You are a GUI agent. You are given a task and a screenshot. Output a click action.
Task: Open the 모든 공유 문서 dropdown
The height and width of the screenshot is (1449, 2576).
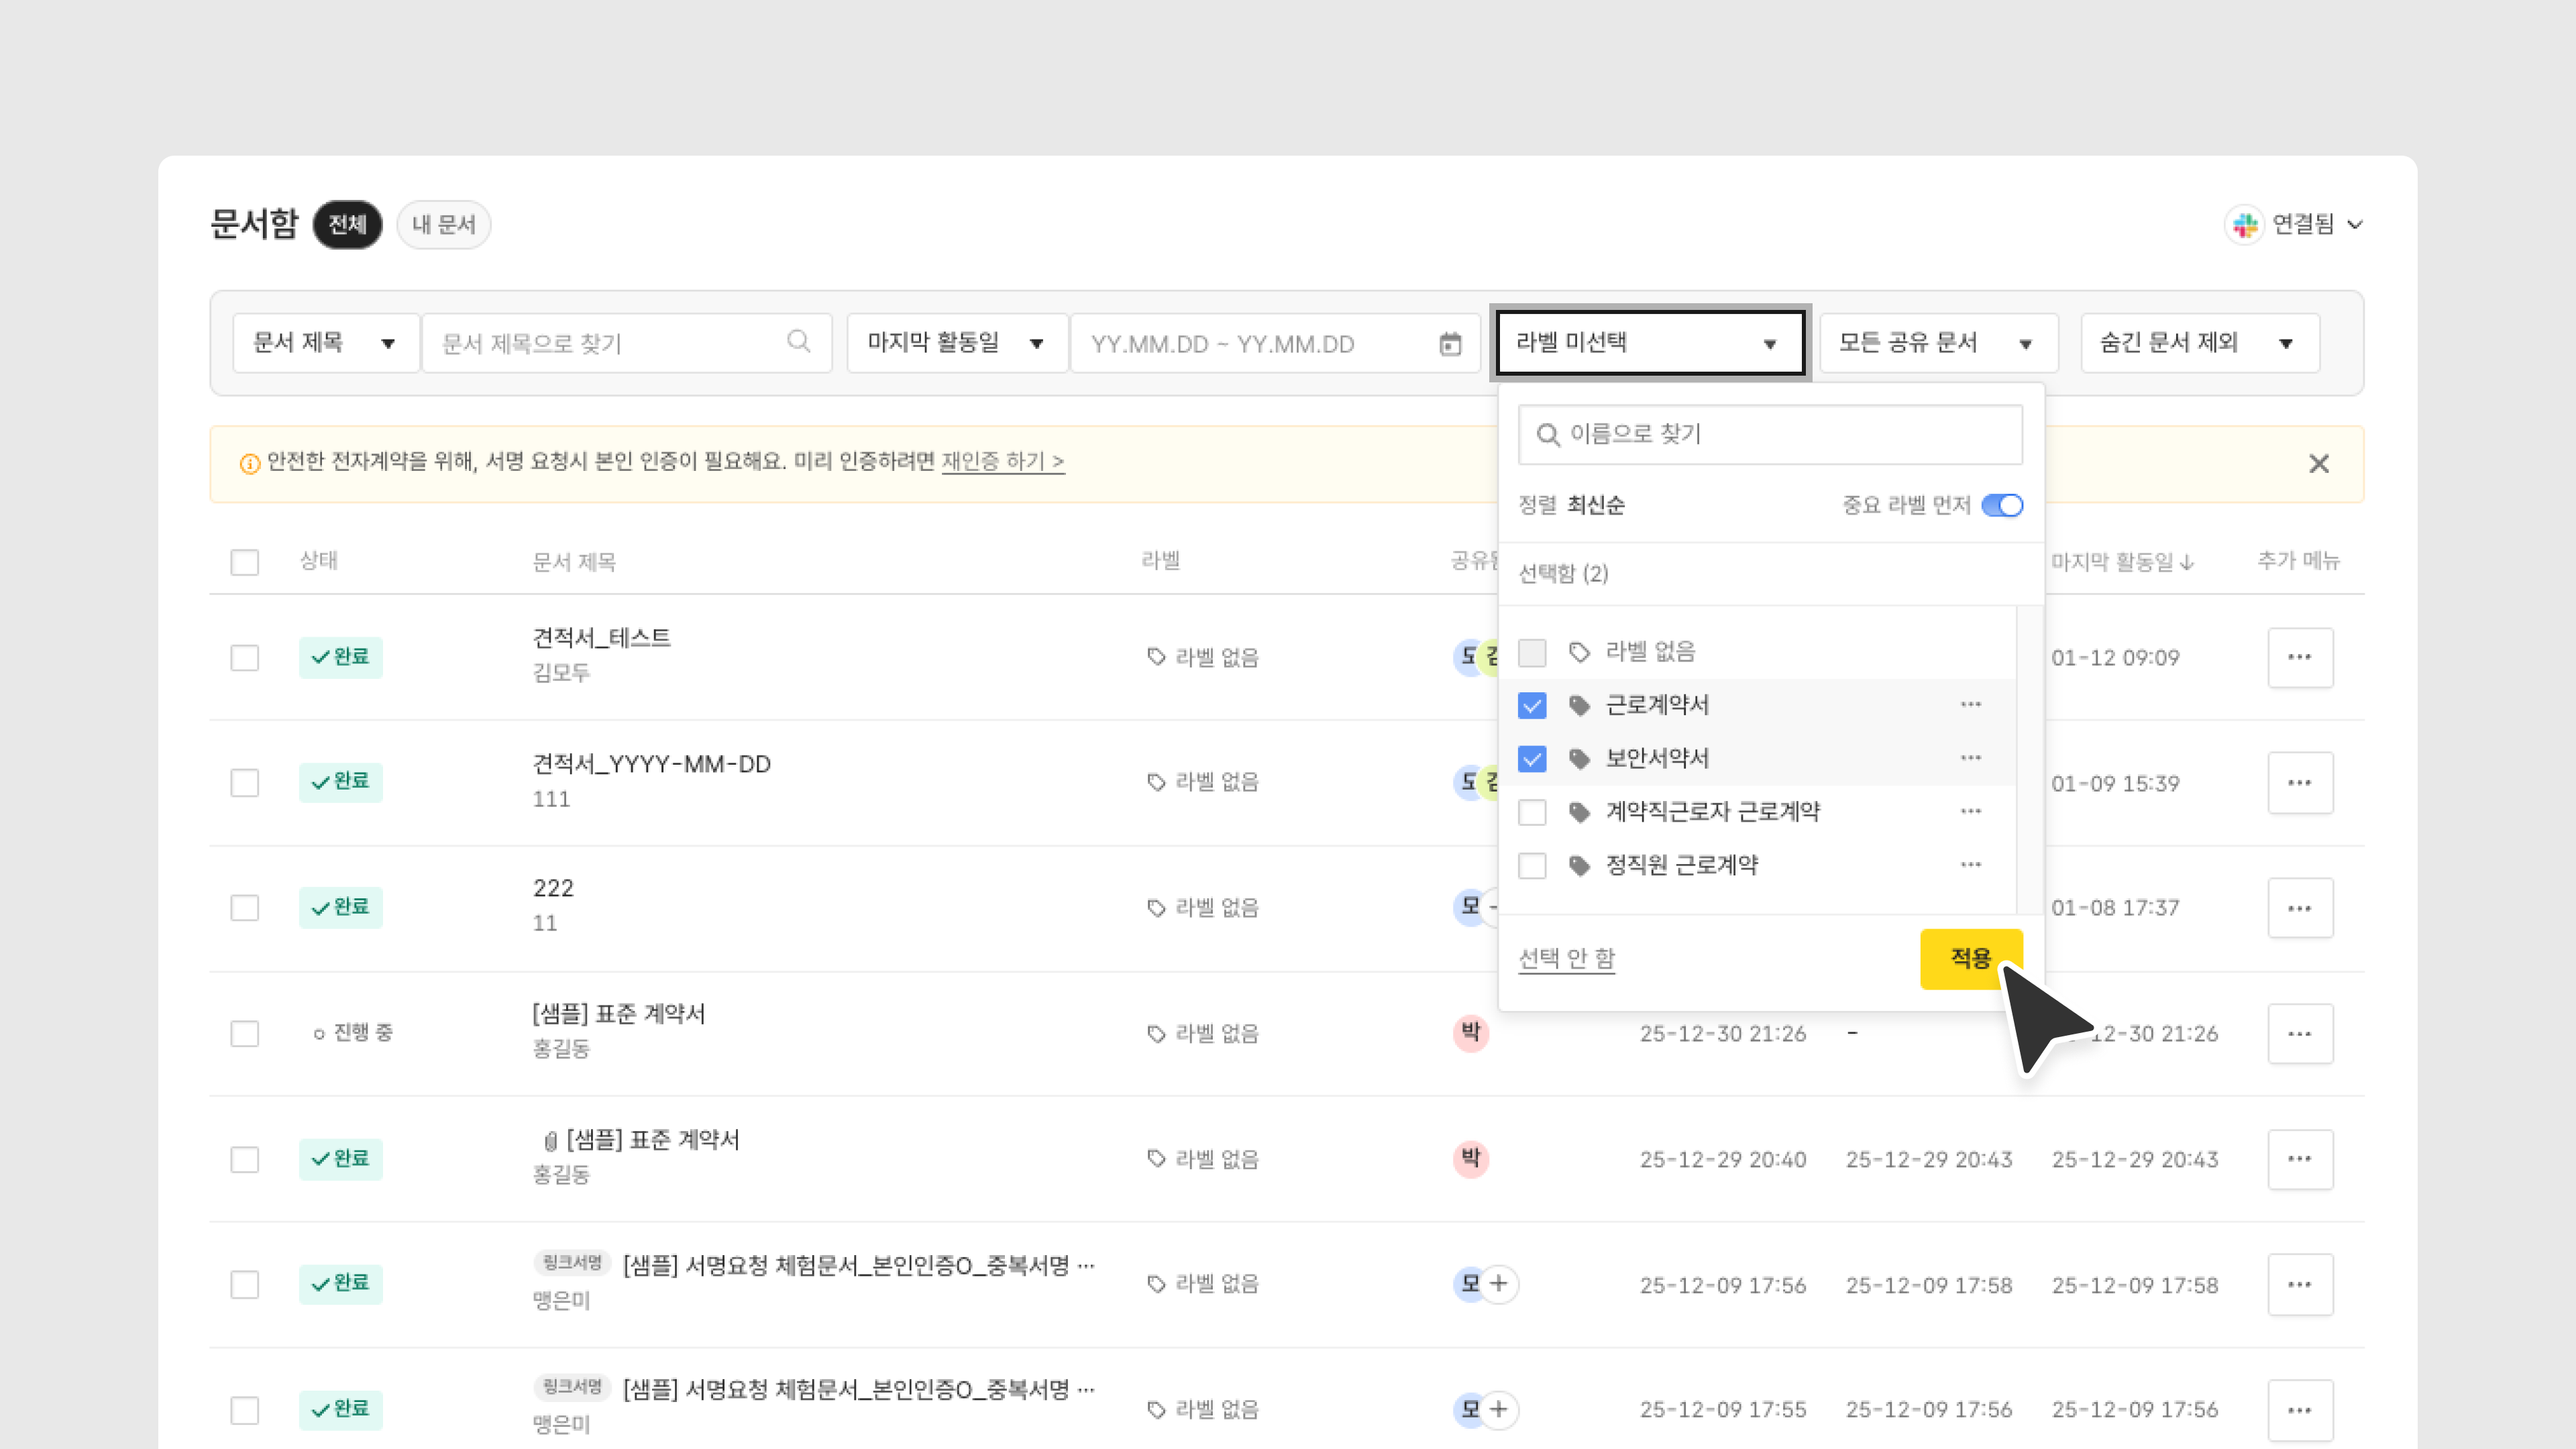pos(1937,343)
